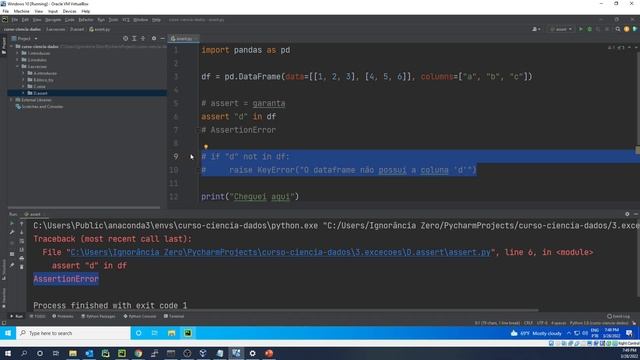Click the Run console horizontal scrollbar
The width and height of the screenshot is (640, 360).
(x=286, y=310)
